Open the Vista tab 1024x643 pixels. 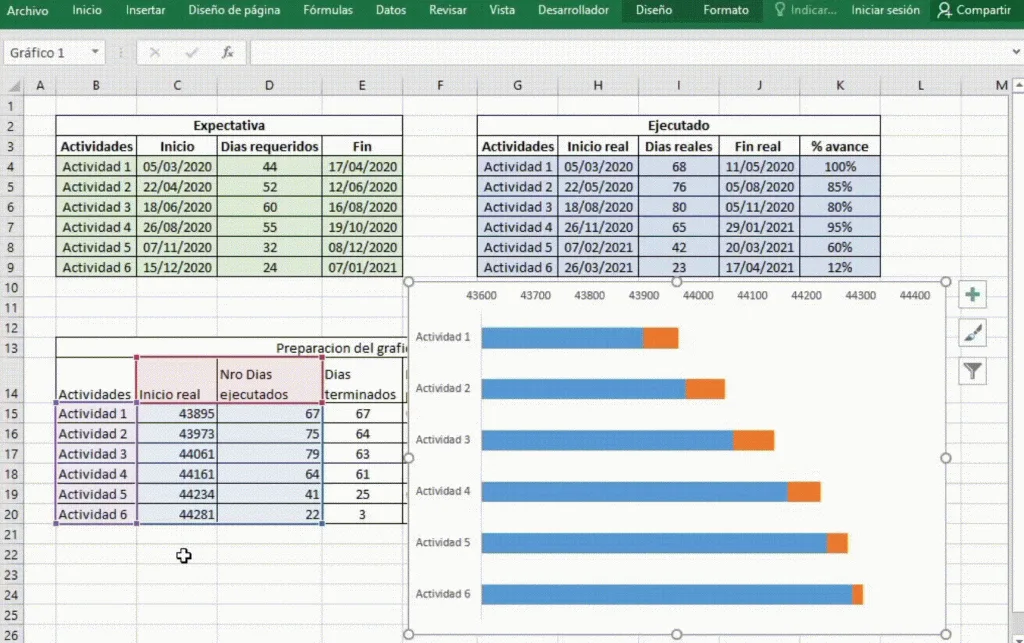coord(502,10)
